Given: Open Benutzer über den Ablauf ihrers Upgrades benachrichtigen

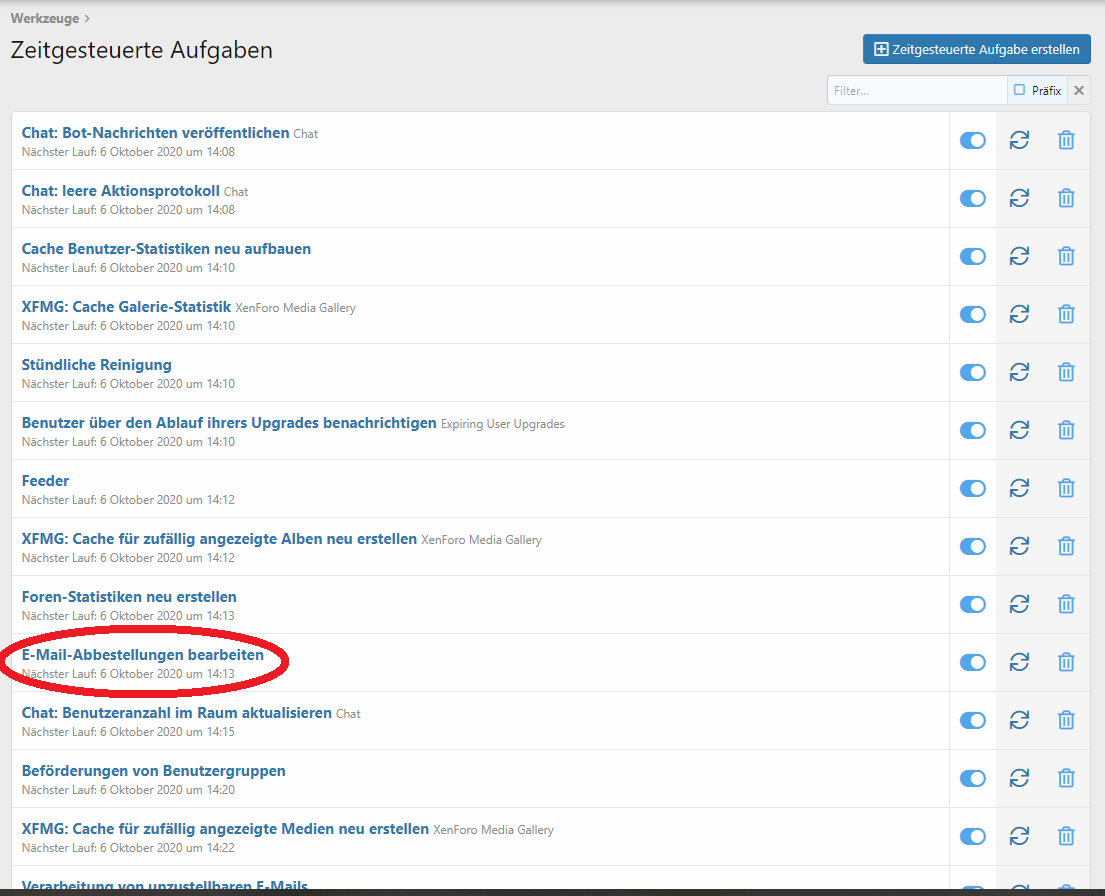Looking at the screenshot, I should click(229, 423).
